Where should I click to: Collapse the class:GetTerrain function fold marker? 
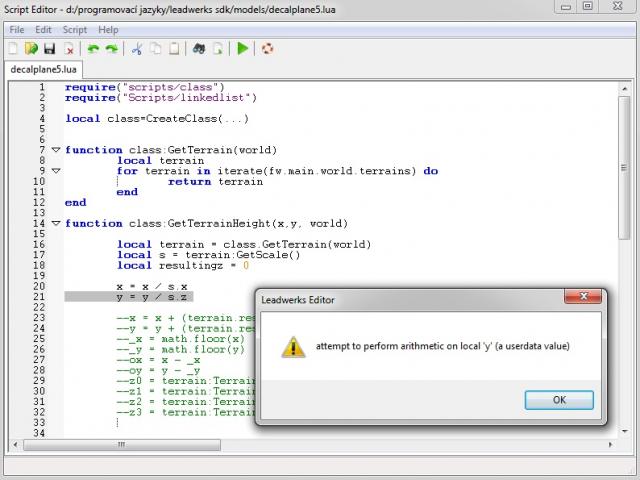click(x=56, y=150)
